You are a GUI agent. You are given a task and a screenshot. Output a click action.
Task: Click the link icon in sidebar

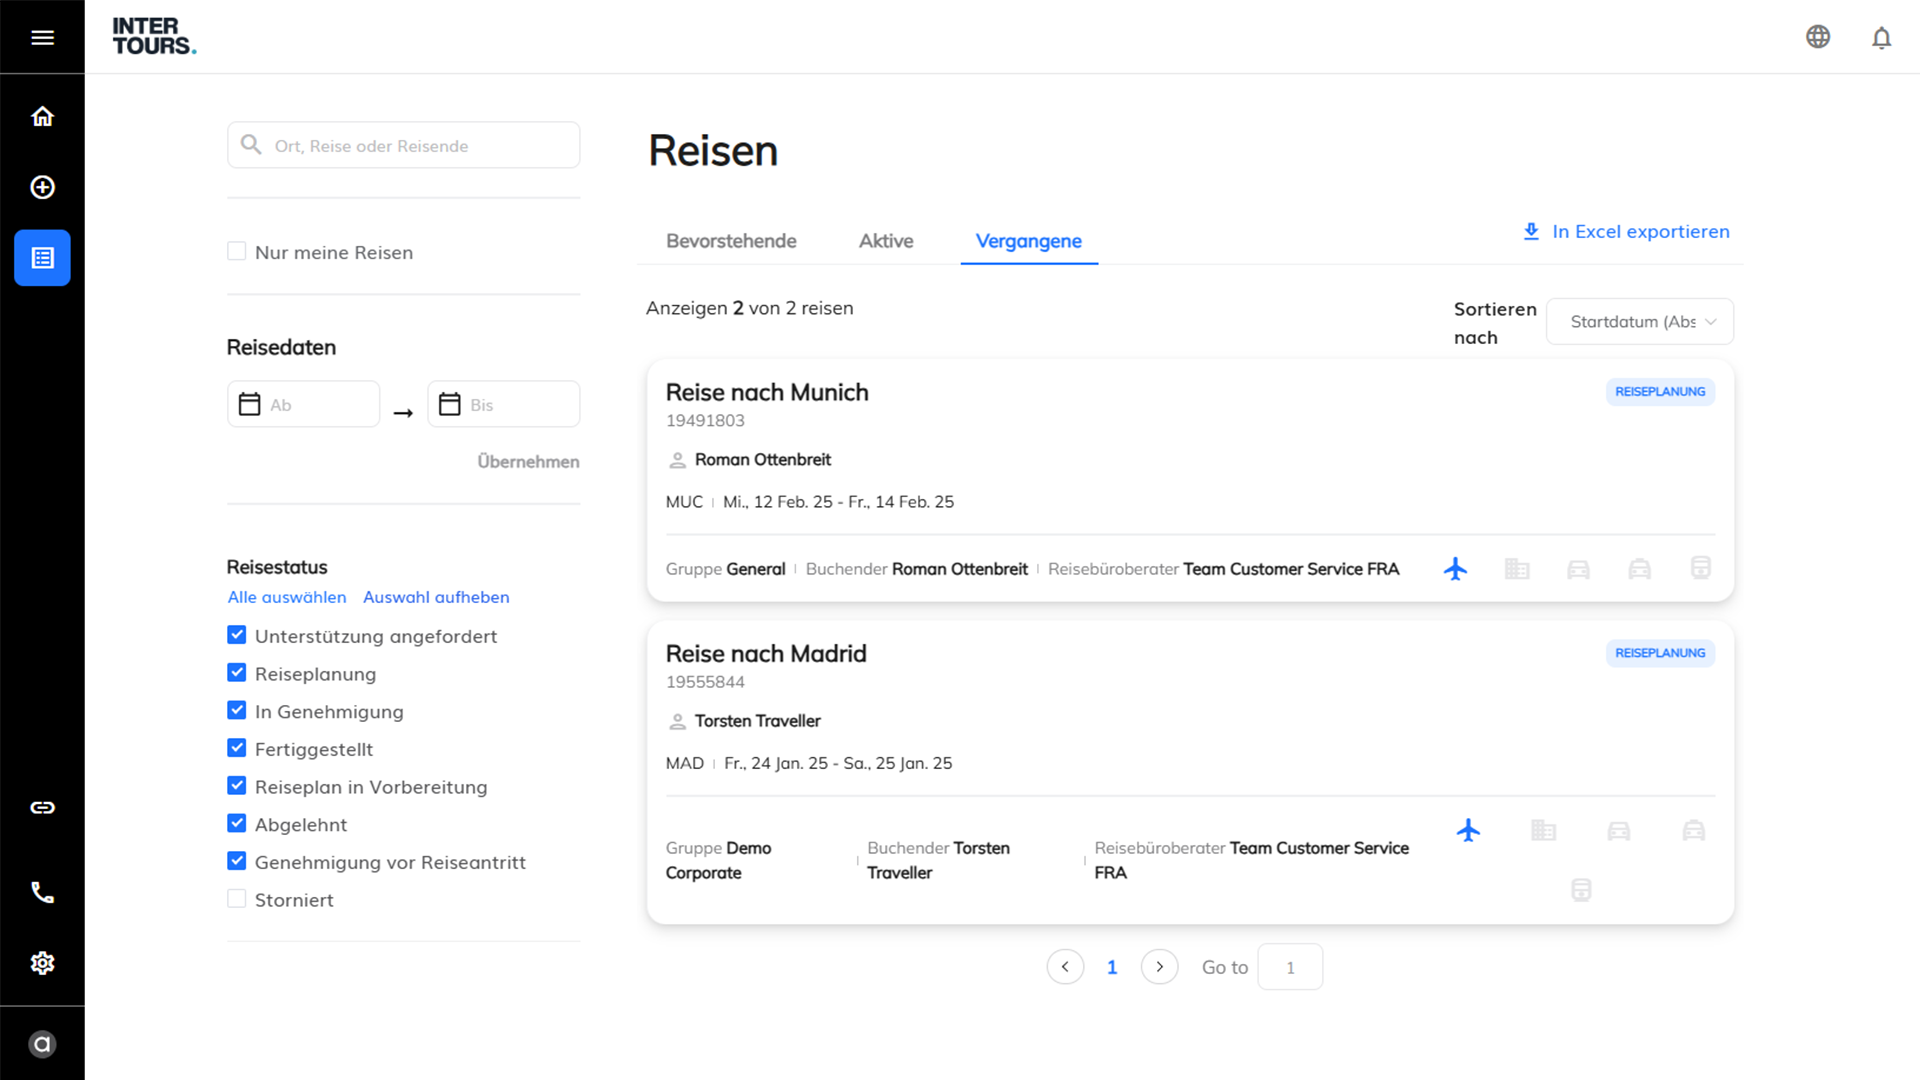42,807
